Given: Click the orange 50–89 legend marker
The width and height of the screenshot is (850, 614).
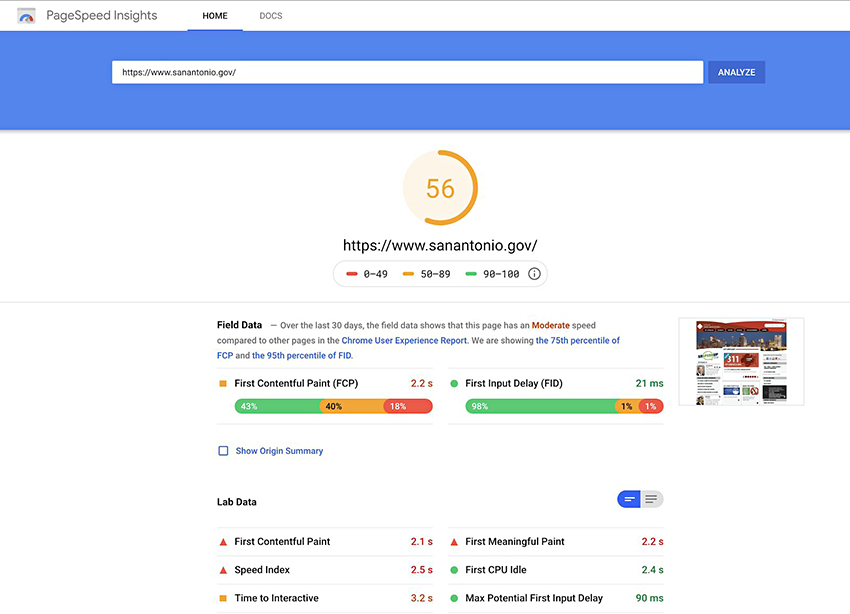Looking at the screenshot, I should click(408, 274).
